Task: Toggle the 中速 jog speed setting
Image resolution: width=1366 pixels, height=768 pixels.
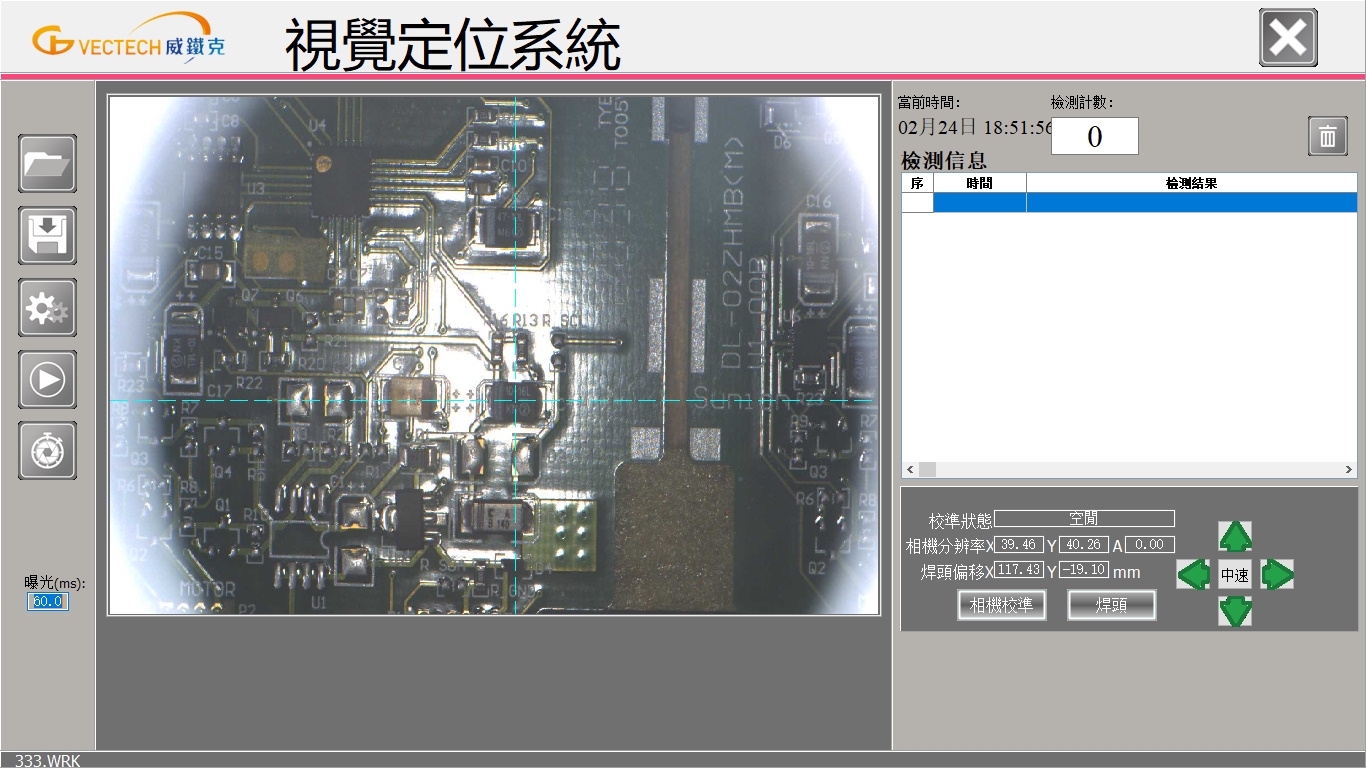Action: (1235, 575)
